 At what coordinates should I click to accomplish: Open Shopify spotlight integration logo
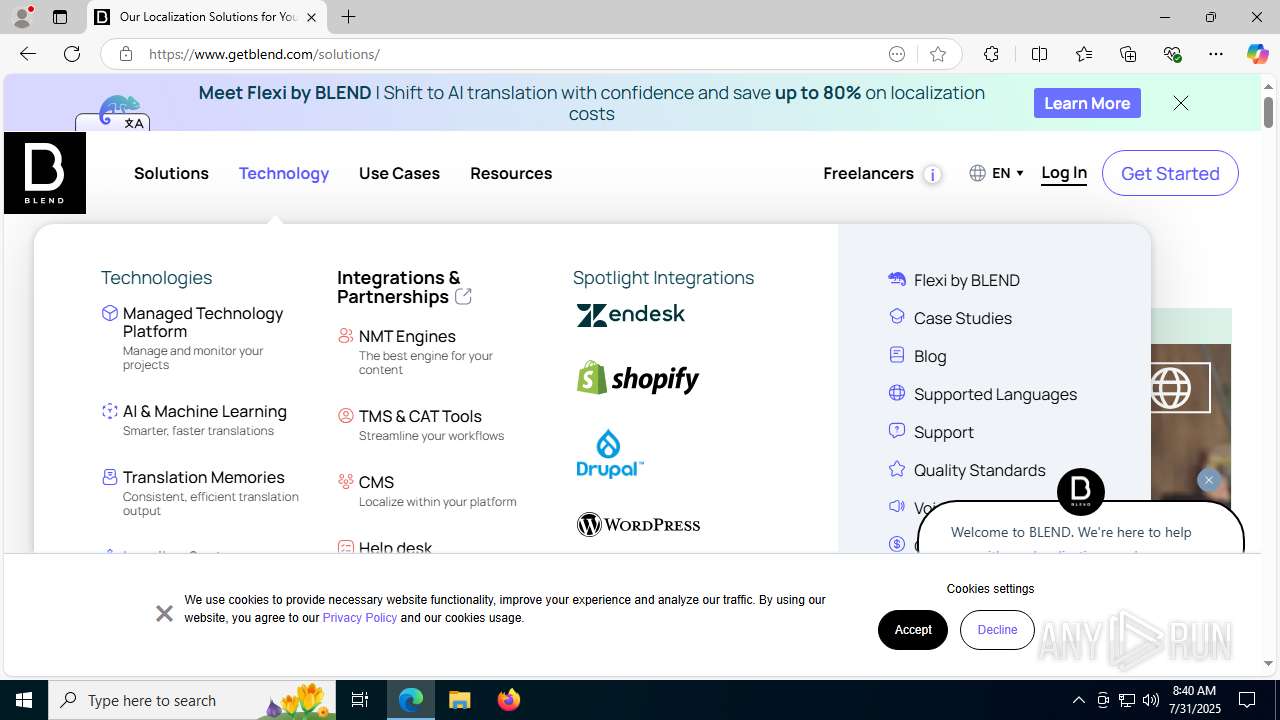point(638,378)
